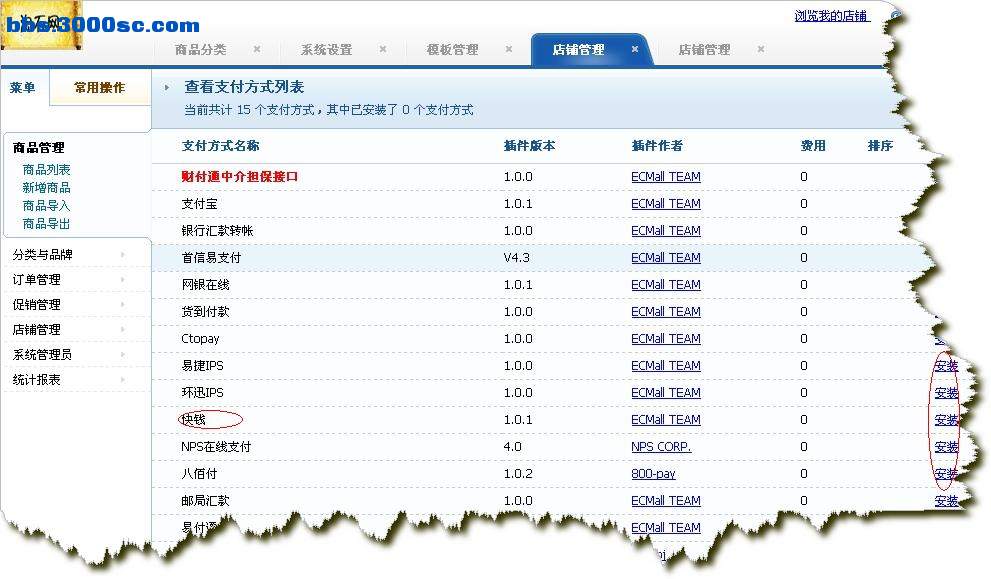Click the 支付方式名称 column header
The height and width of the screenshot is (579, 991).
pos(221,146)
